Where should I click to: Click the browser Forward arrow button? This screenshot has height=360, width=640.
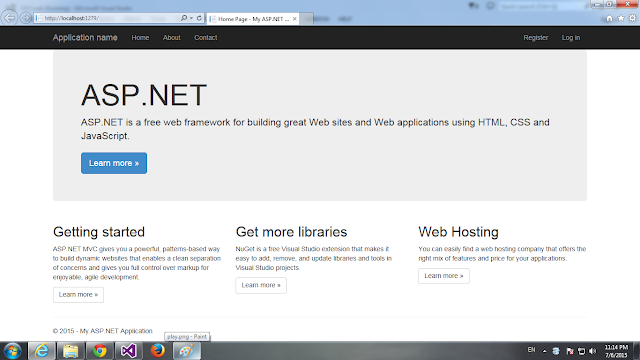[26, 18]
